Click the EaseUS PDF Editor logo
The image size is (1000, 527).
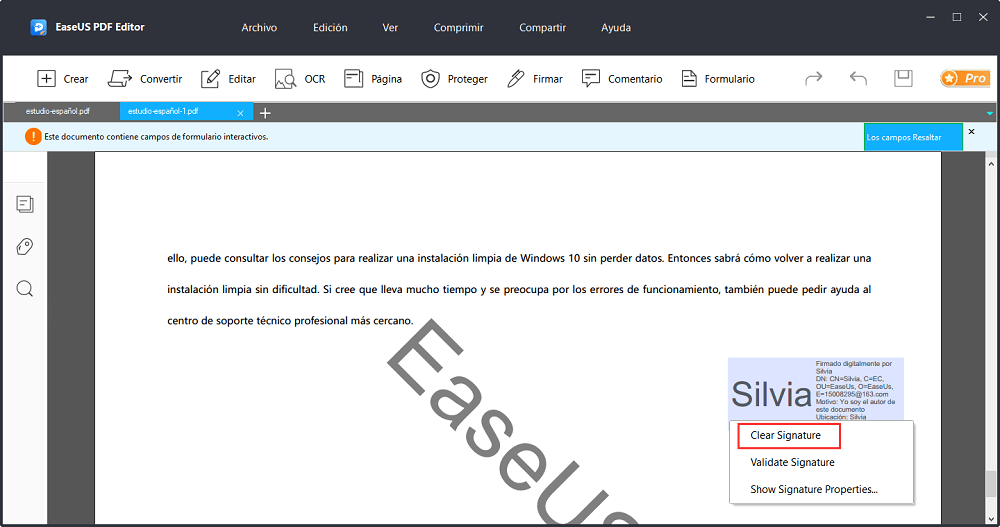tap(38, 27)
